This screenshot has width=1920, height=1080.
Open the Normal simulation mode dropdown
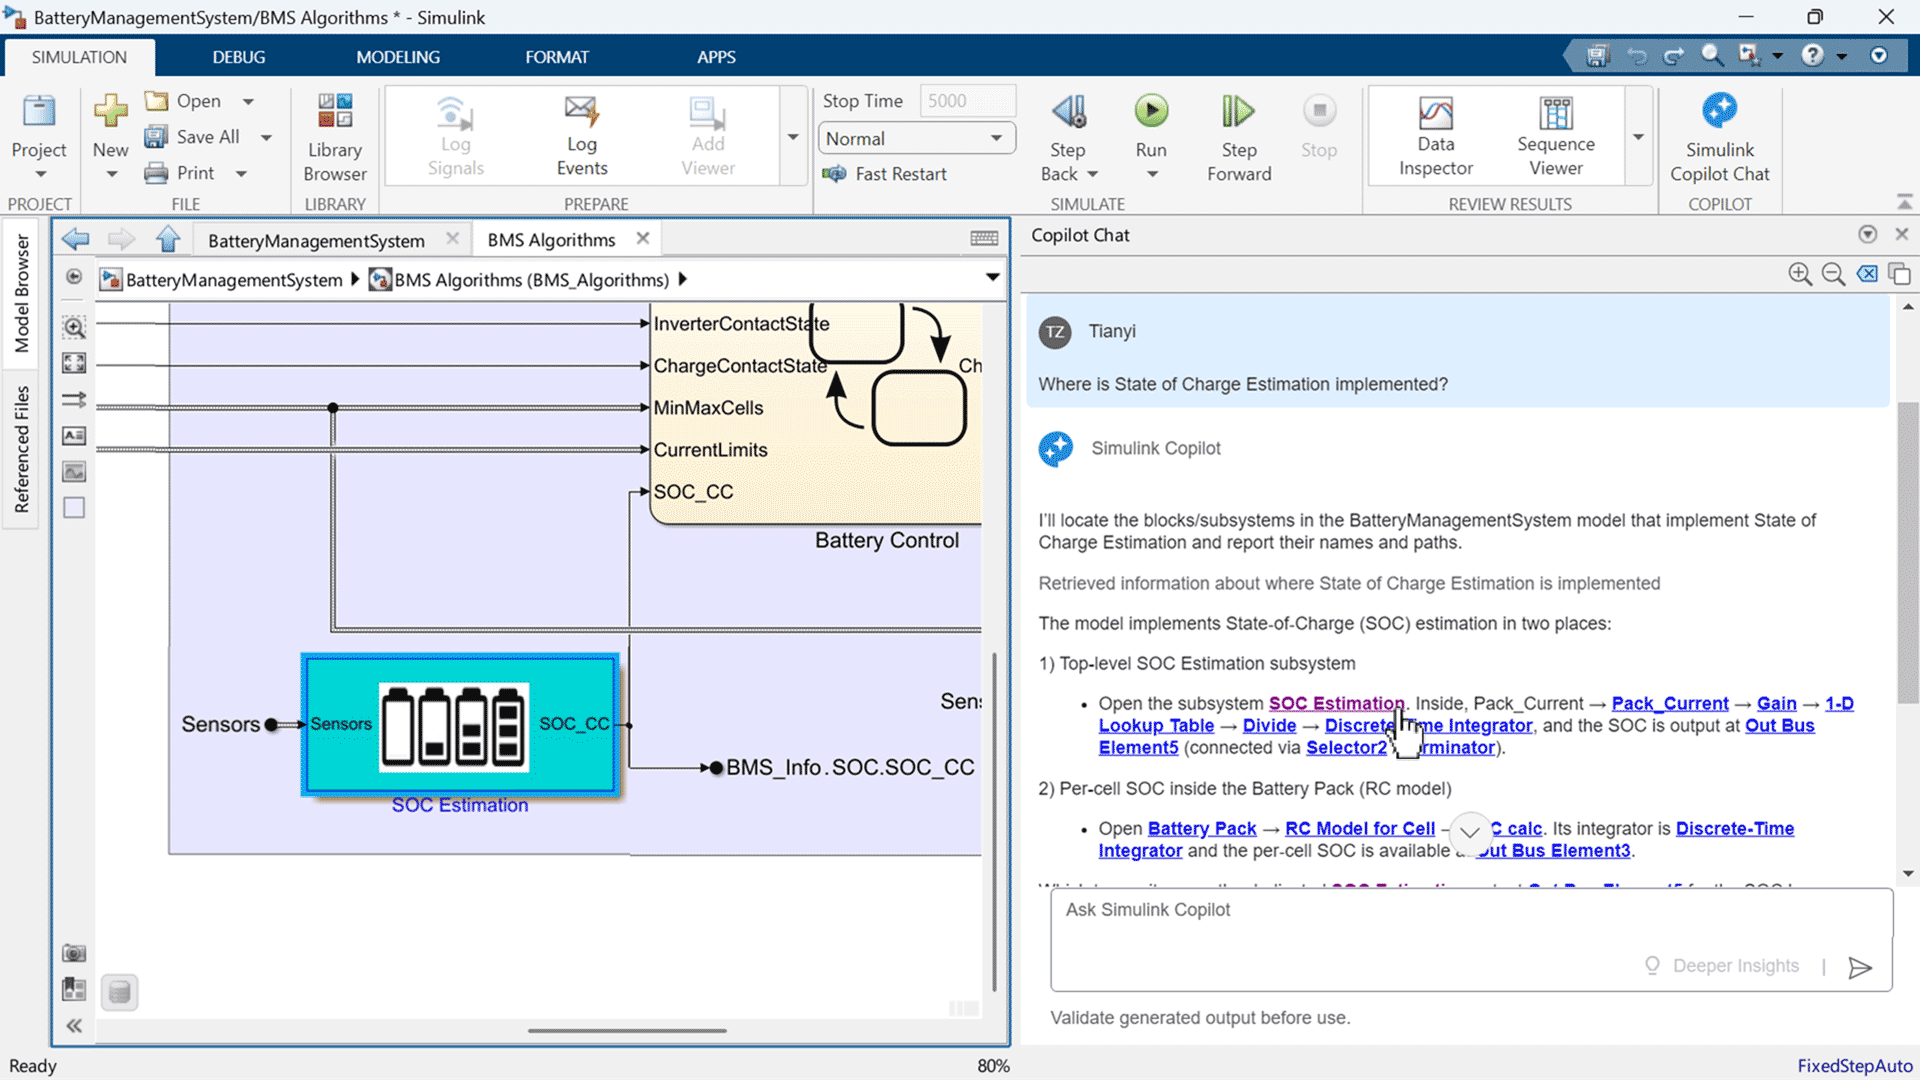coord(916,139)
